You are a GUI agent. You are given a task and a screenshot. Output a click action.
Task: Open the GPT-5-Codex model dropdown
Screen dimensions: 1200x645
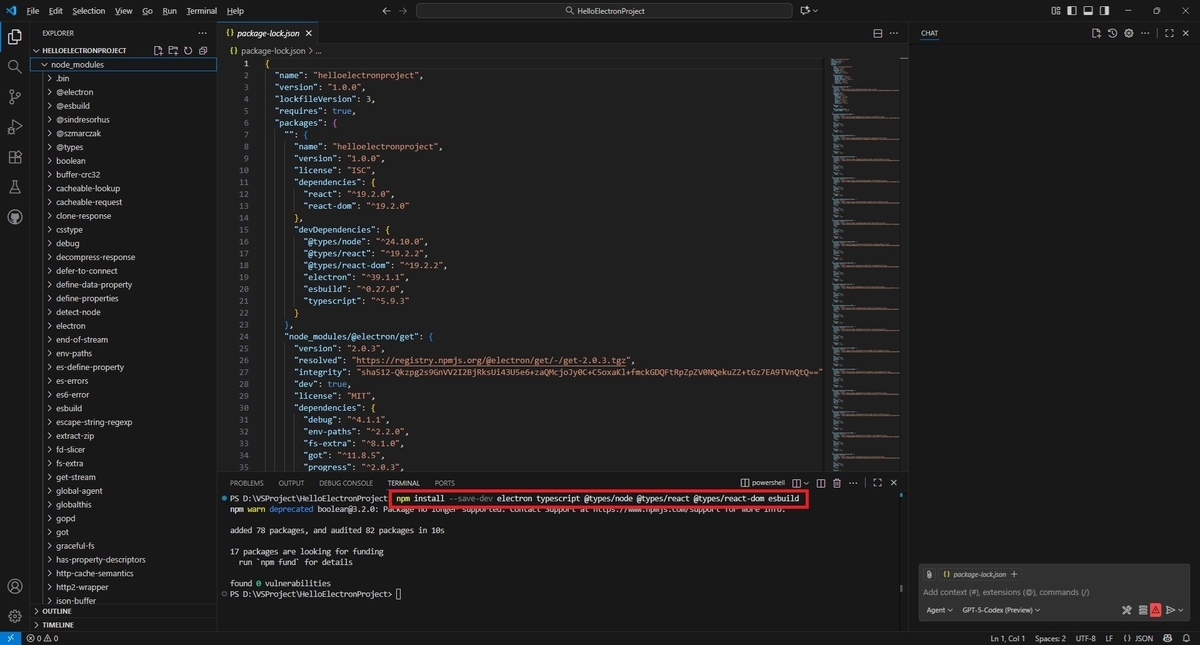coord(1000,610)
